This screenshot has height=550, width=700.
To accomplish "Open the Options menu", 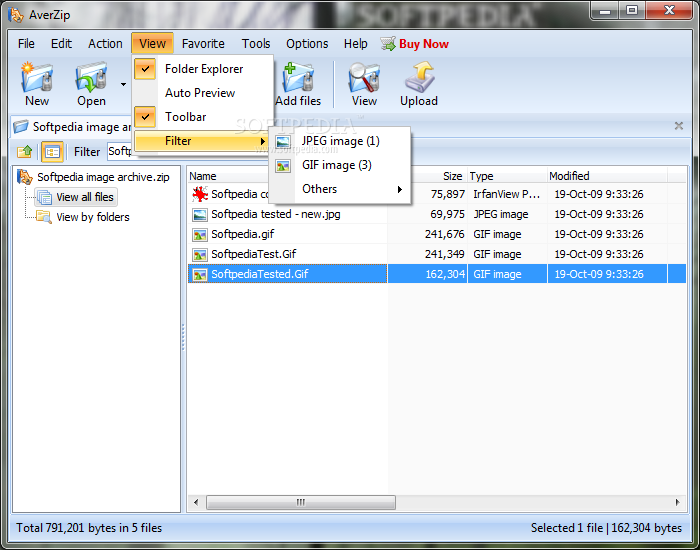I will [x=307, y=44].
